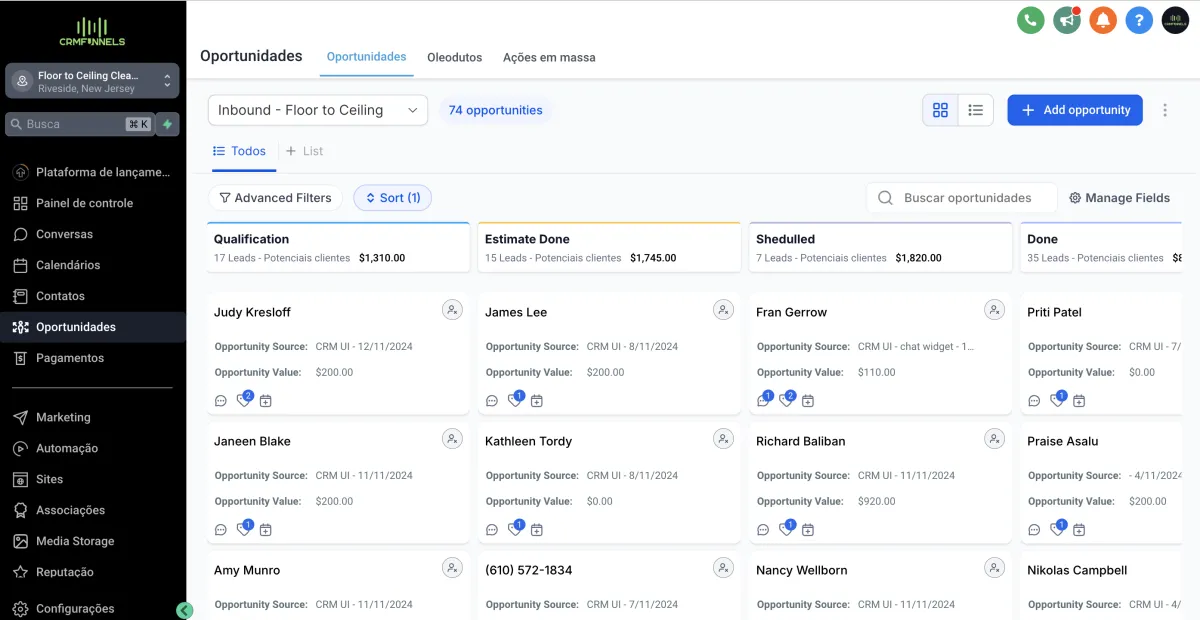Switch to the list view layout

[x=976, y=110]
